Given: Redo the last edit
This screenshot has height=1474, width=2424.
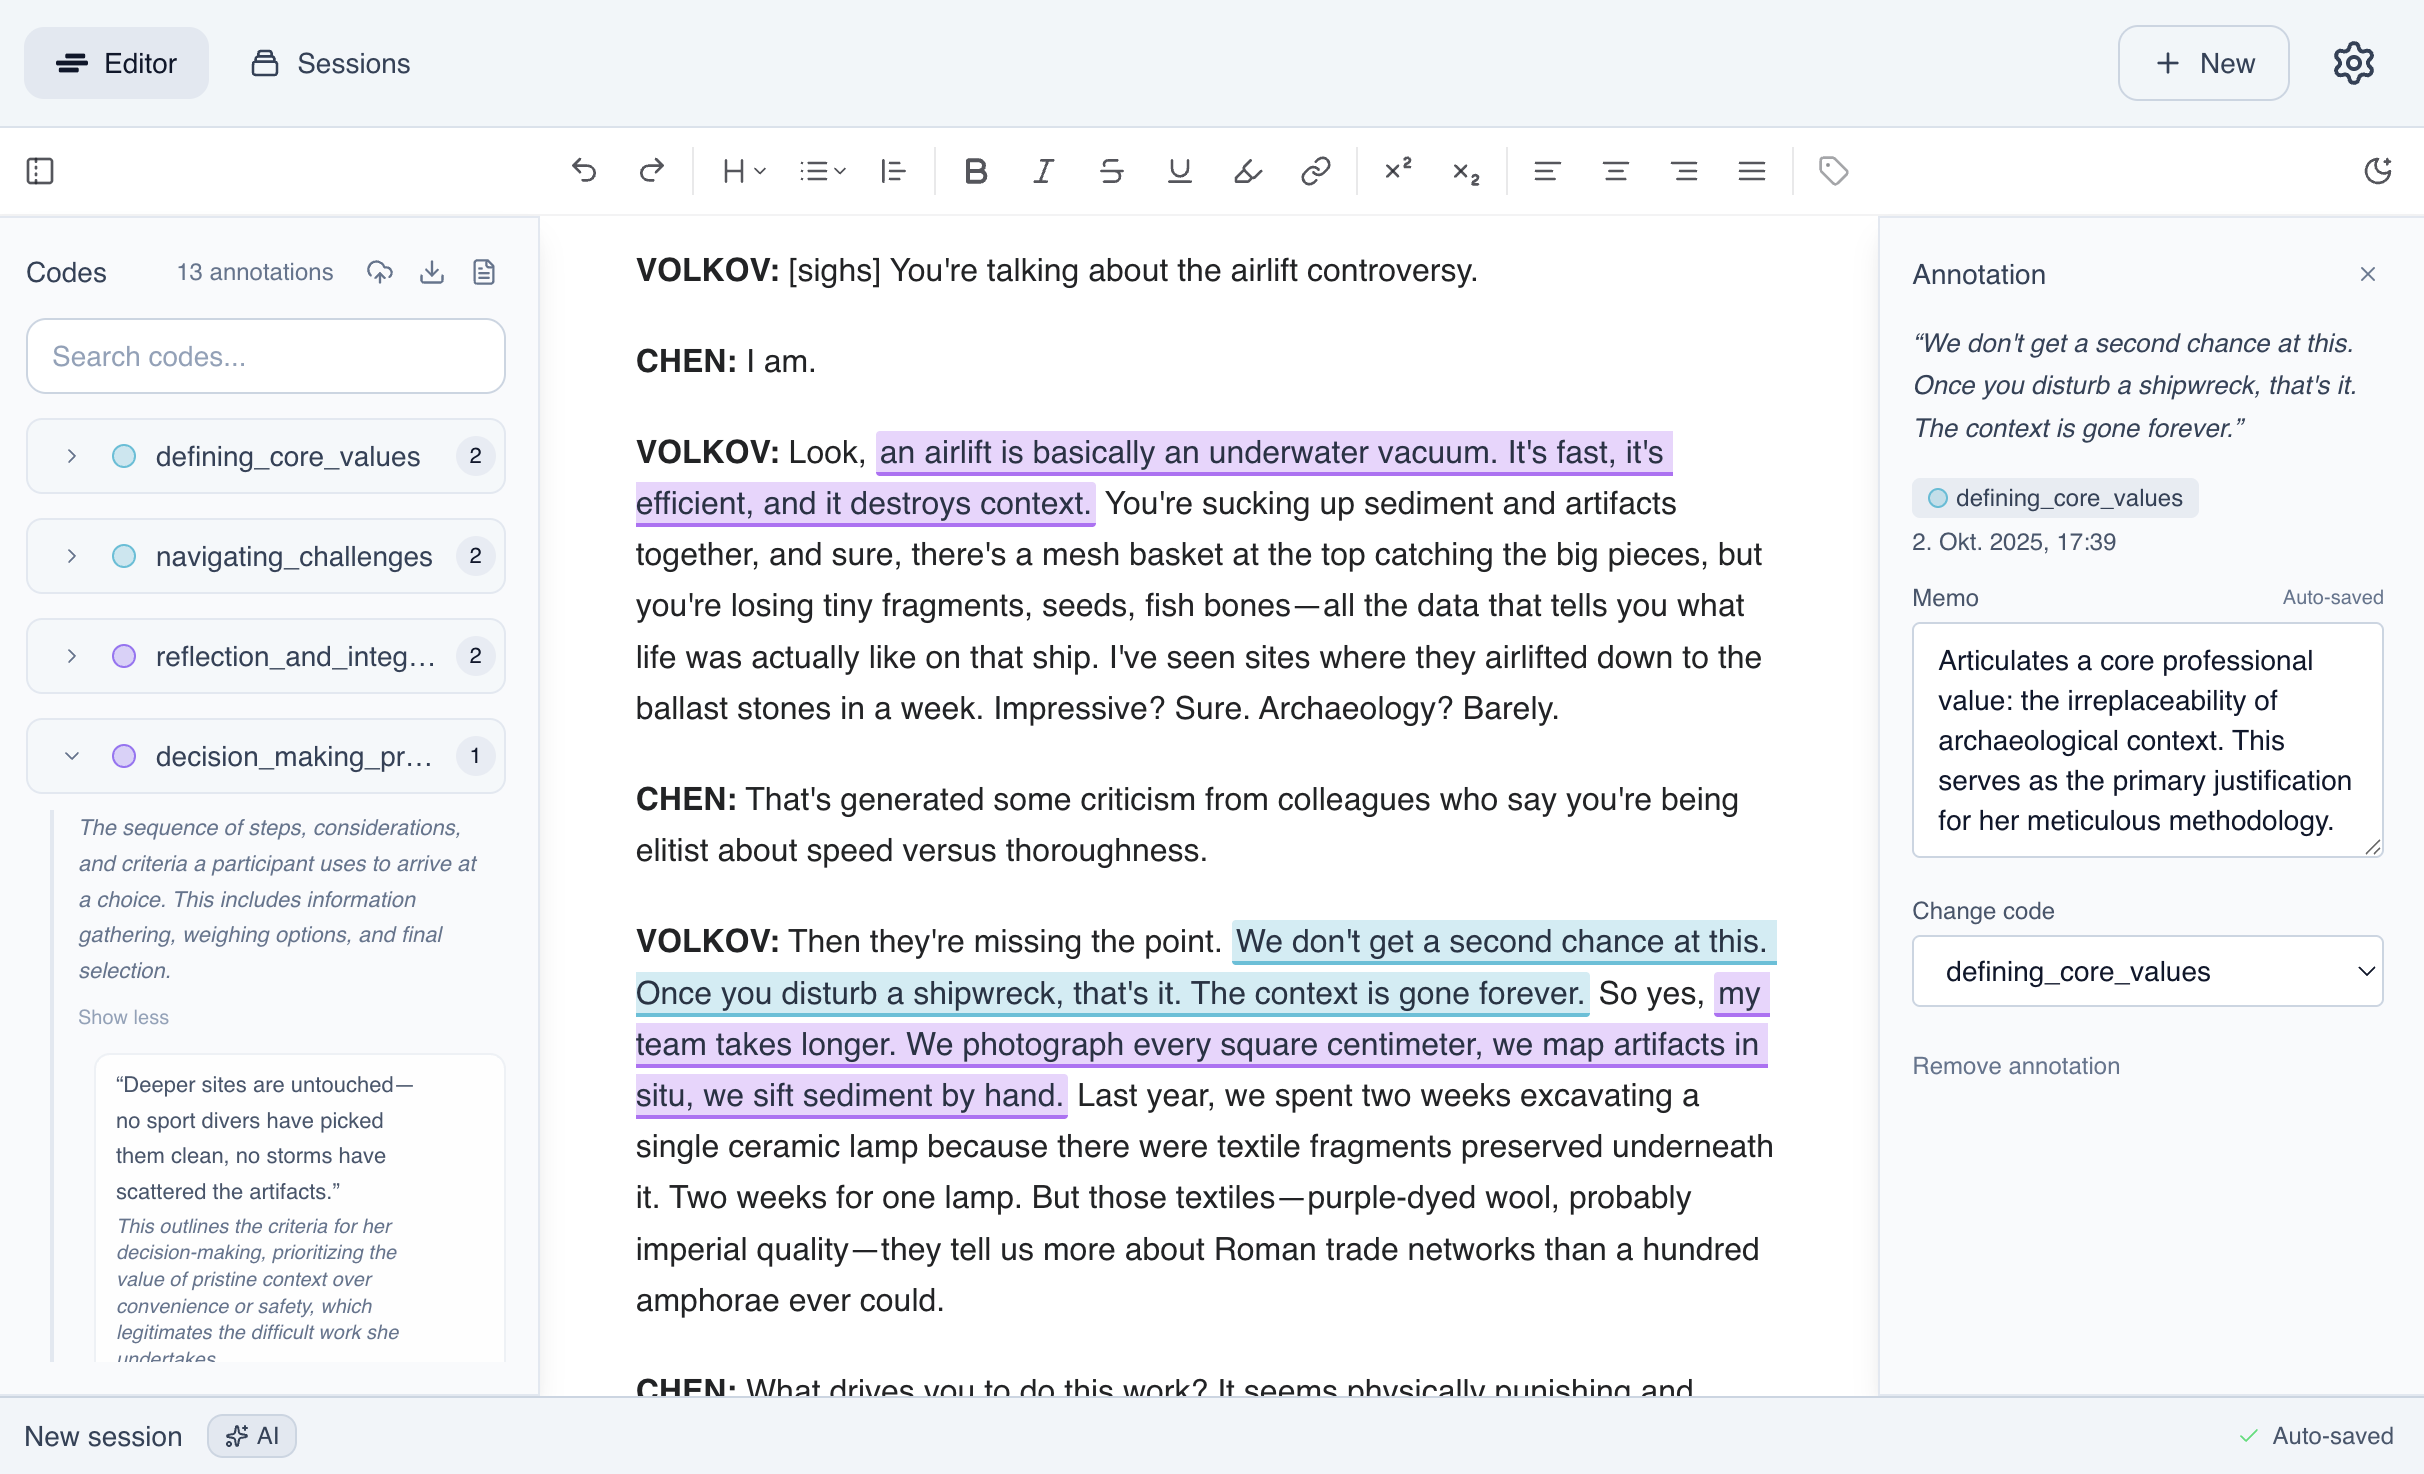Looking at the screenshot, I should (x=651, y=171).
